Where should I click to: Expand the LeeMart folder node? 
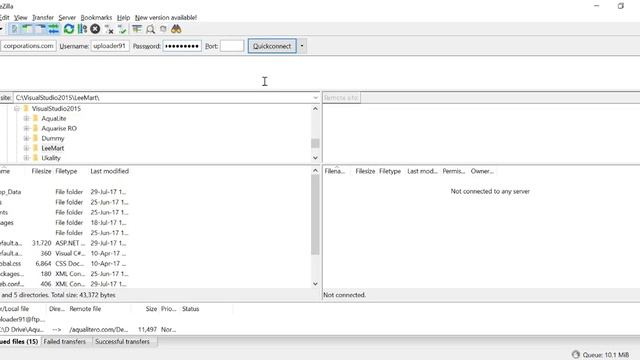(27, 148)
